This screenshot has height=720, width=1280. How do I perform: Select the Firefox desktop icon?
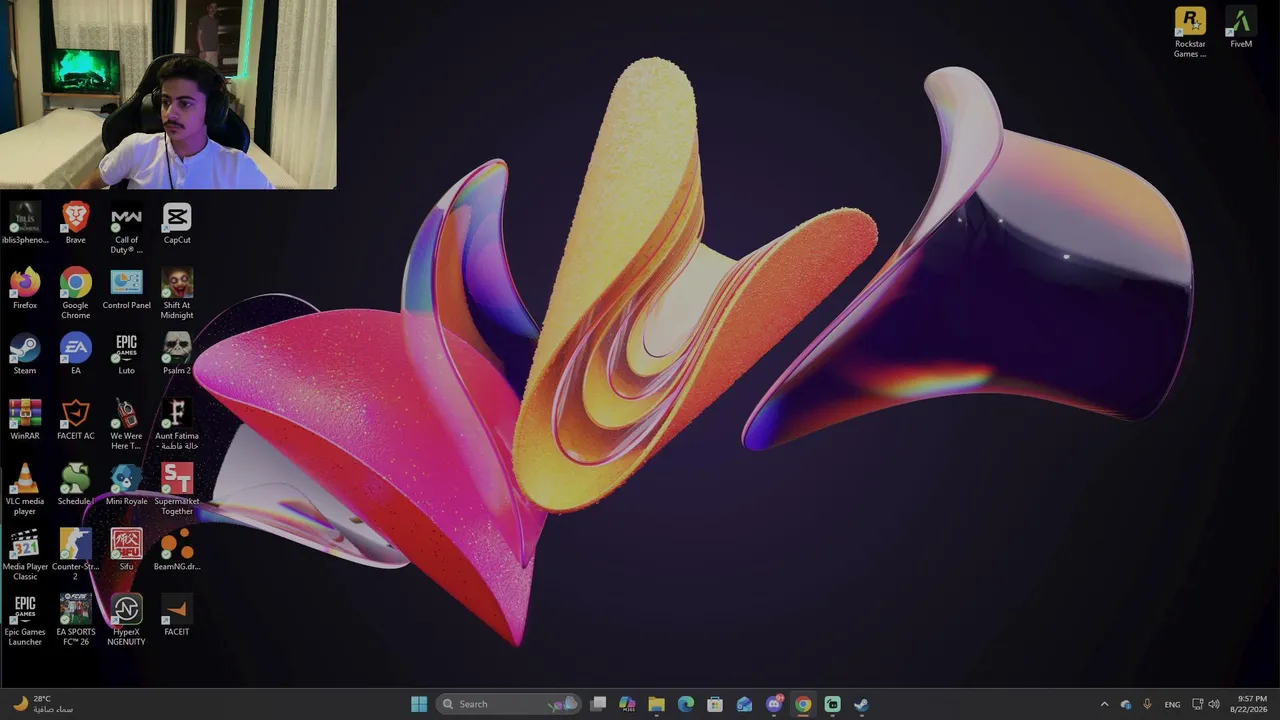click(25, 289)
